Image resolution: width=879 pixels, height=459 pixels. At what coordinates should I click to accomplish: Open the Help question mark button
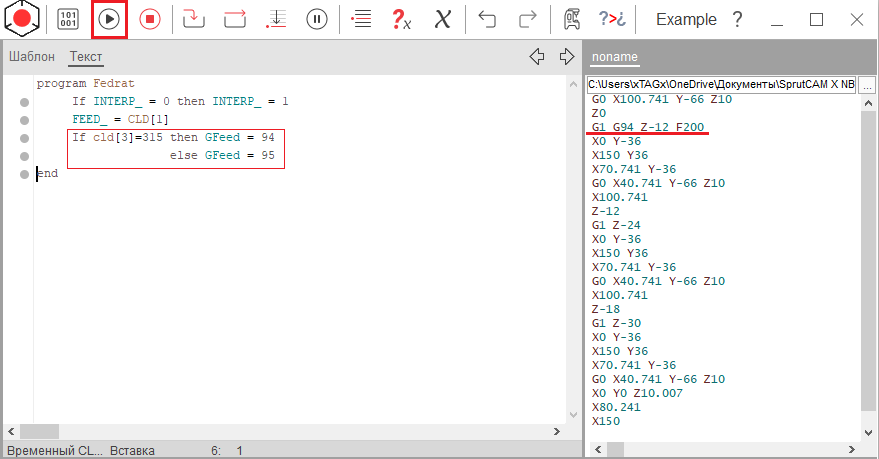[737, 19]
